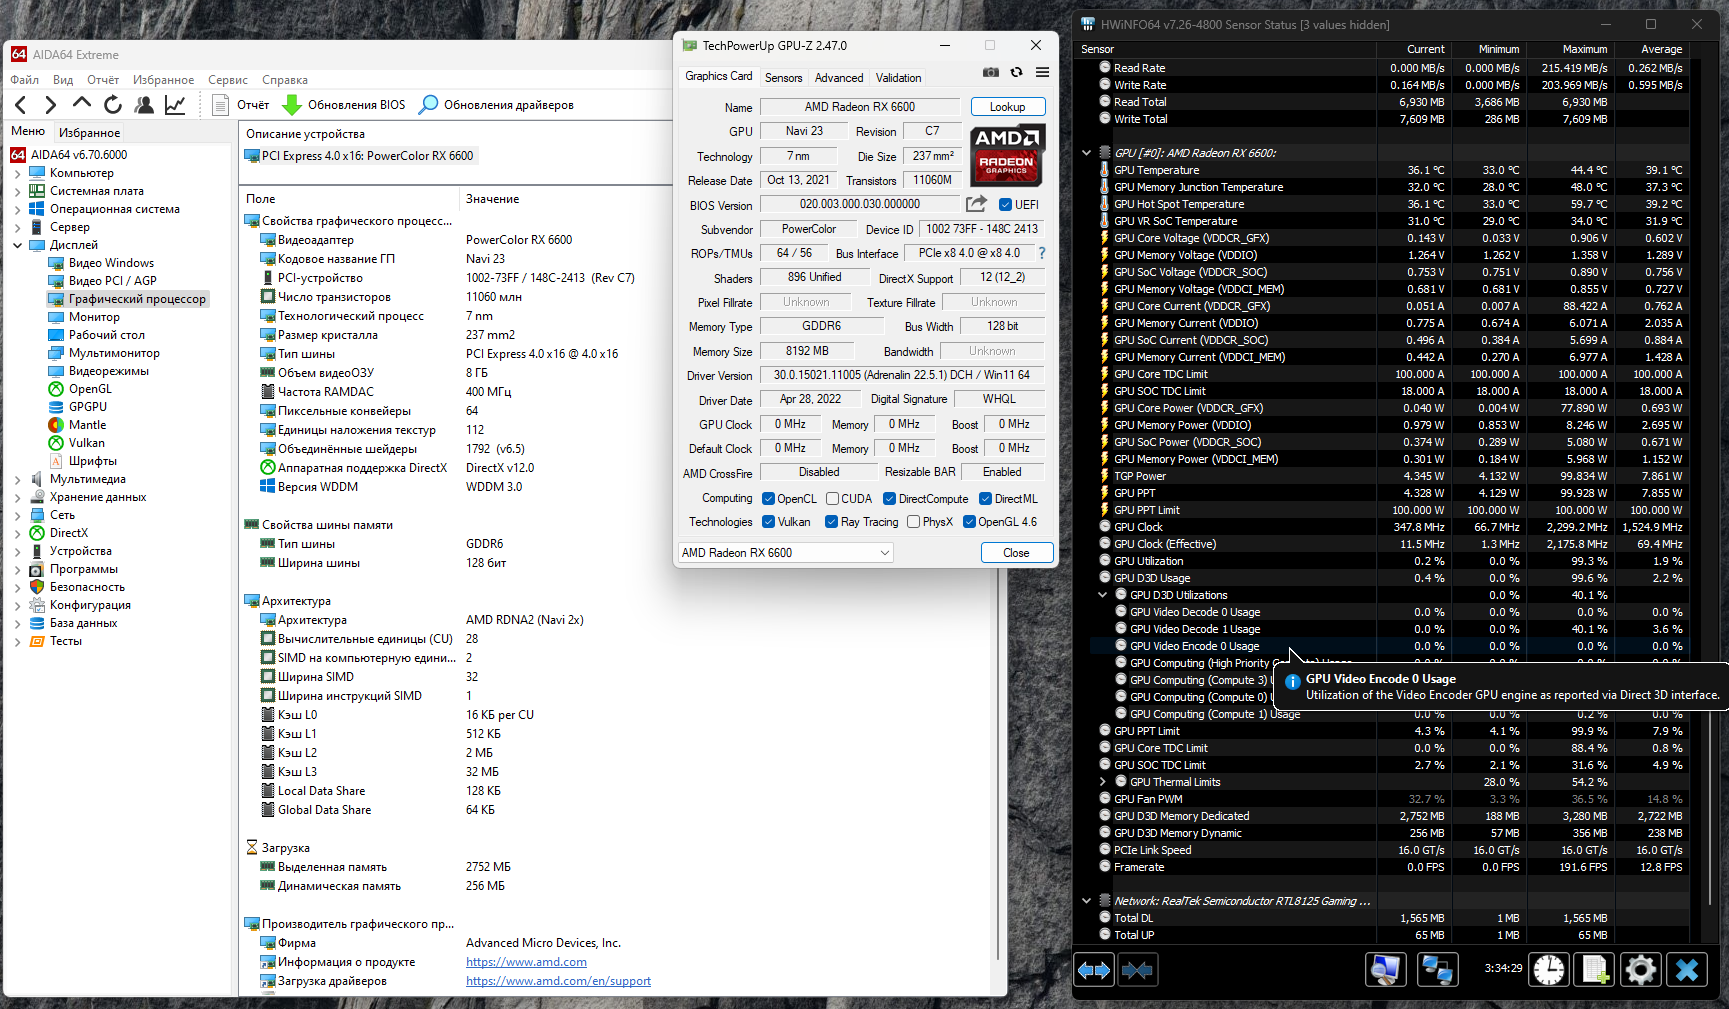The height and width of the screenshot is (1009, 1729).
Task: Collapse the Дисплей tree node
Action: pos(17,245)
